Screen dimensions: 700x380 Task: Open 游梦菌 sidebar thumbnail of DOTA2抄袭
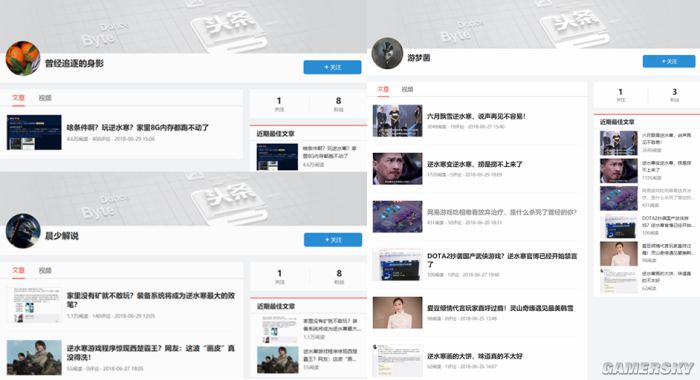pyautogui.click(x=618, y=226)
